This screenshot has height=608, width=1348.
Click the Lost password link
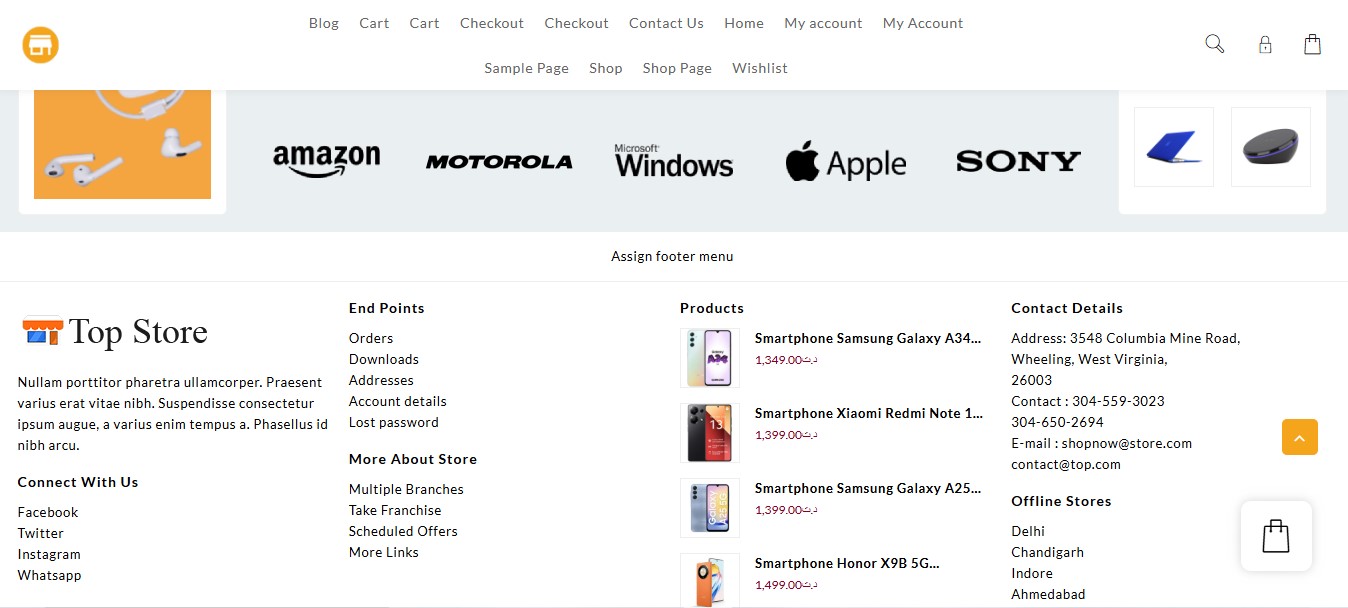coord(393,422)
